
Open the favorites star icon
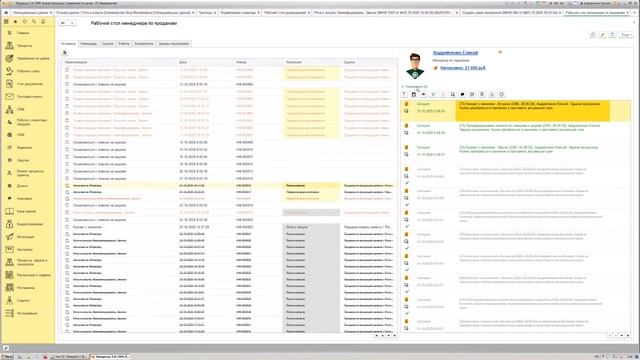click(x=16, y=21)
